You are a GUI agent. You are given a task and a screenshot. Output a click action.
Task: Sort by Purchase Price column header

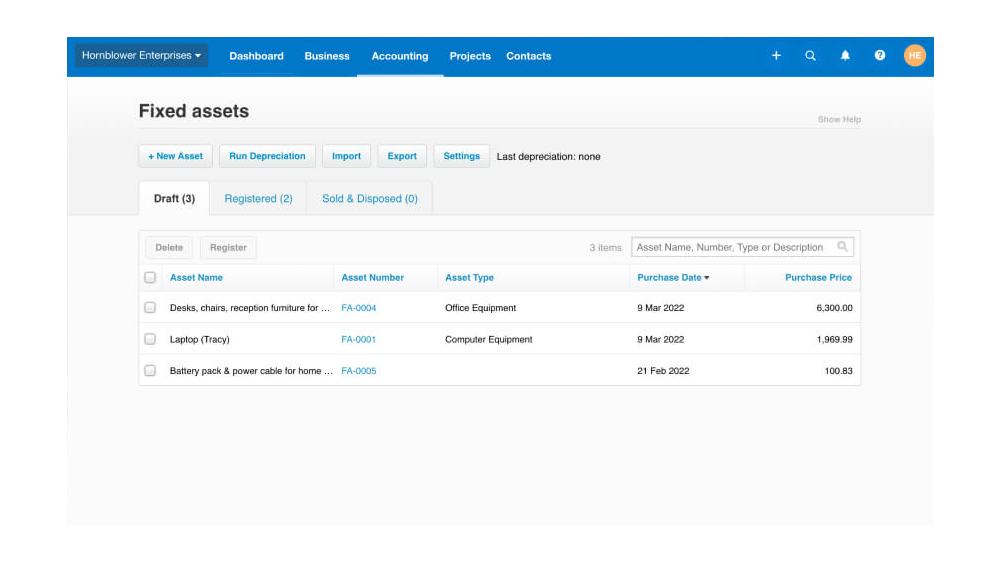click(x=818, y=277)
